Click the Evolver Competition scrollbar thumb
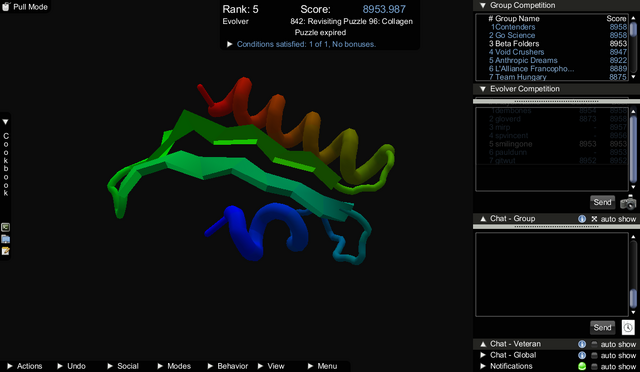This screenshot has width=640, height=372. pos(633,149)
